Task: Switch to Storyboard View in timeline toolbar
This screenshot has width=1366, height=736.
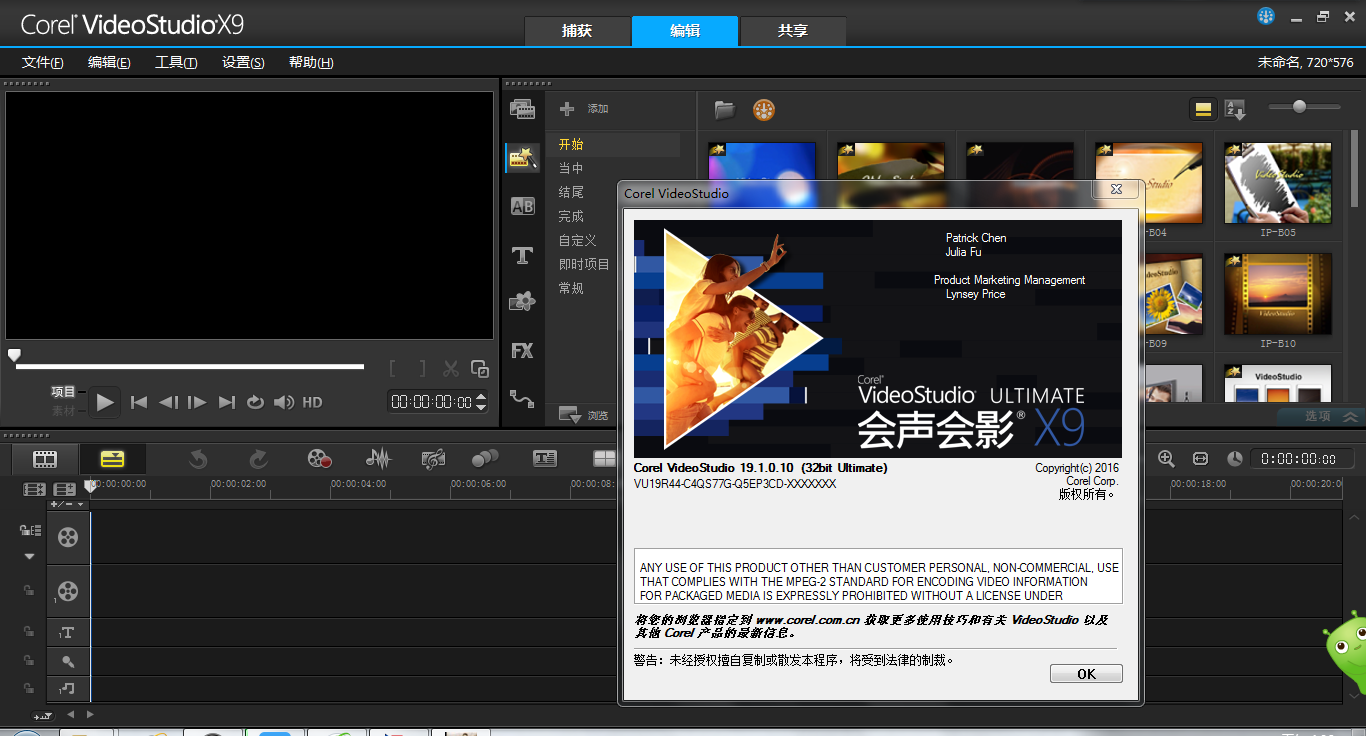Action: tap(45, 459)
